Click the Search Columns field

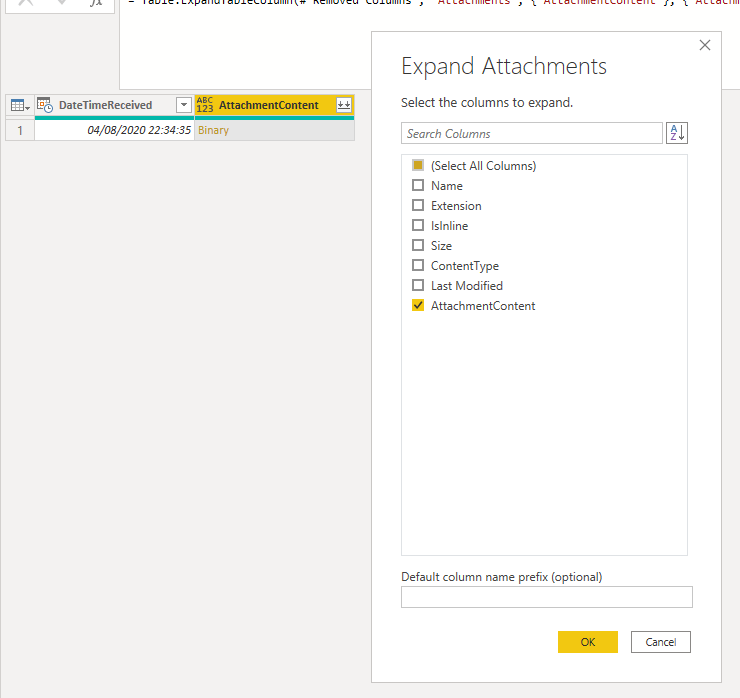[x=532, y=133]
